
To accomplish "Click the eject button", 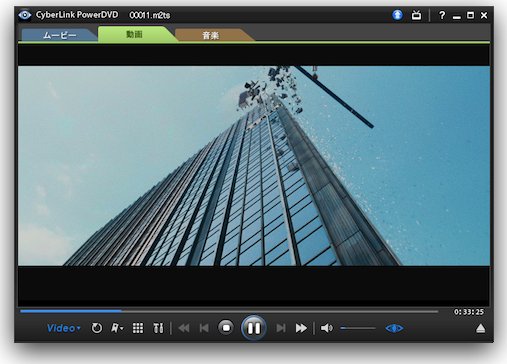I will (x=480, y=328).
